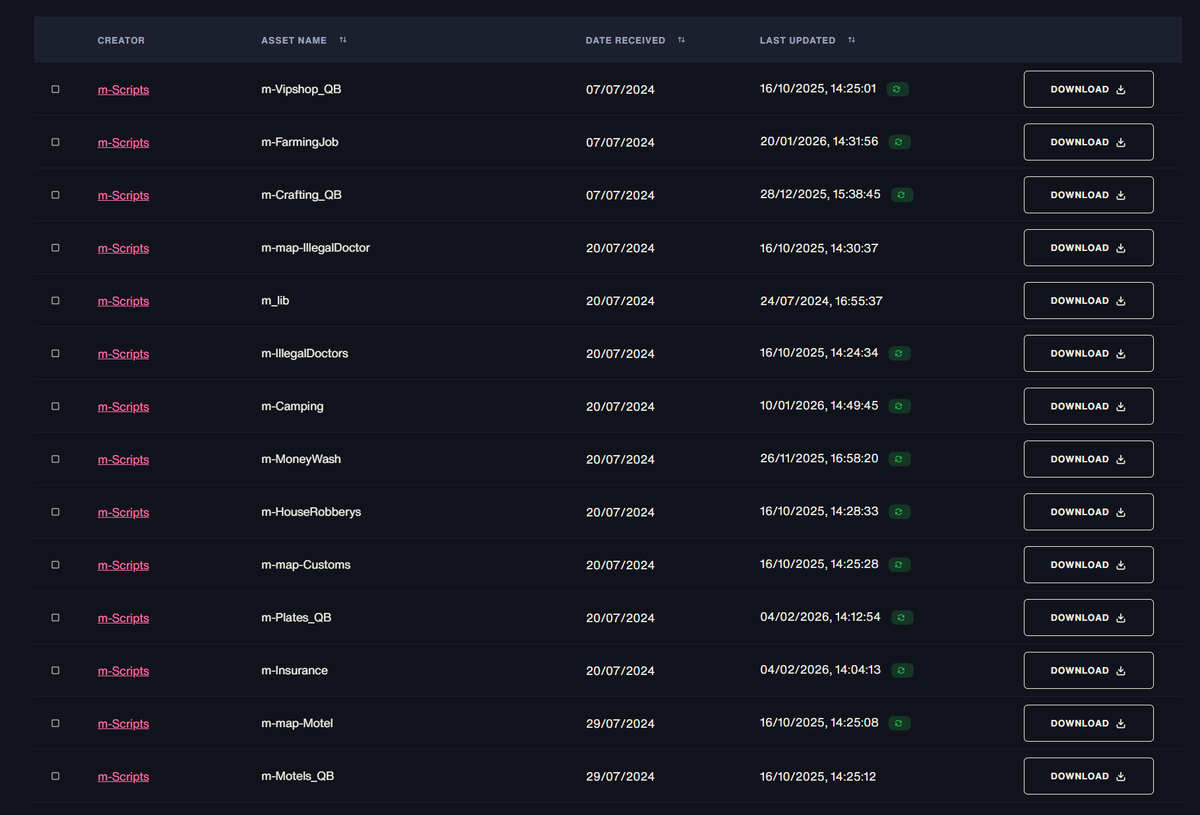Download the m-HouseRobberys asset
1200x815 pixels.
tap(1088, 512)
